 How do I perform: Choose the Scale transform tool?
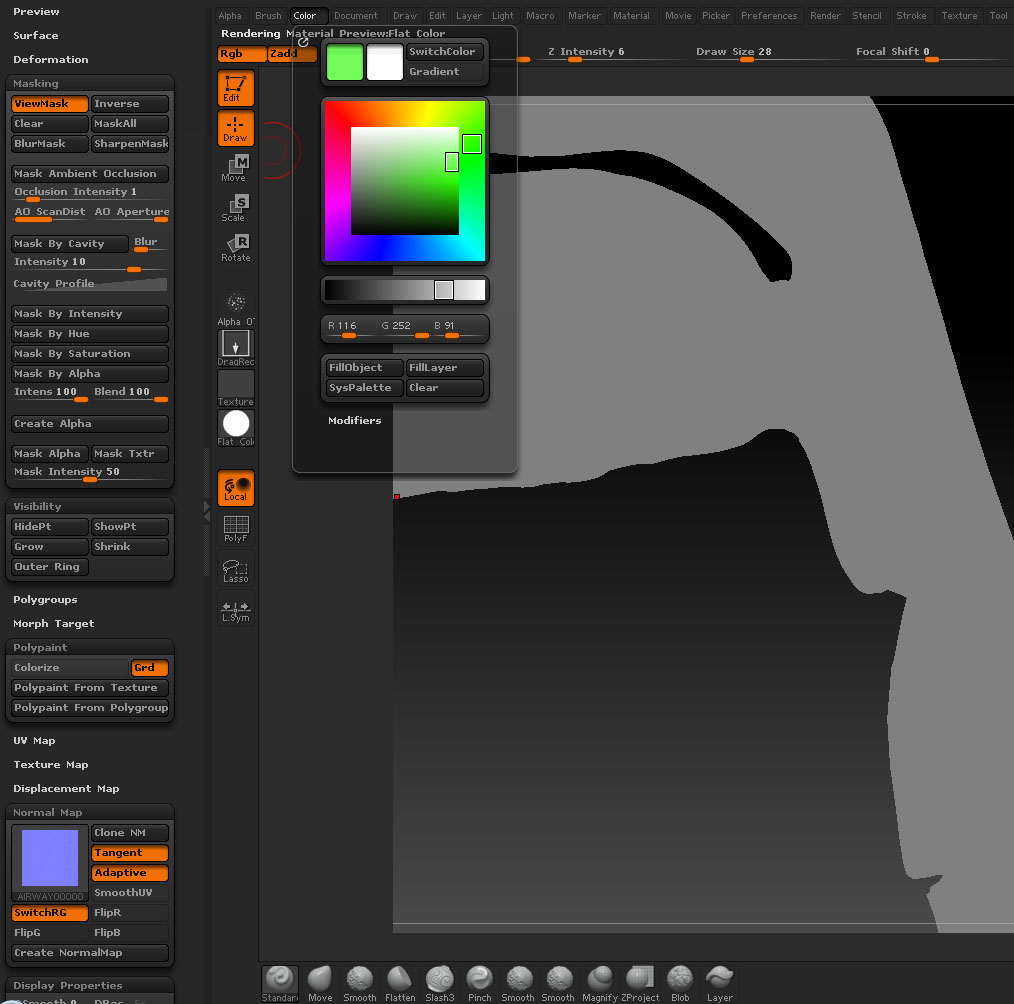click(x=235, y=208)
